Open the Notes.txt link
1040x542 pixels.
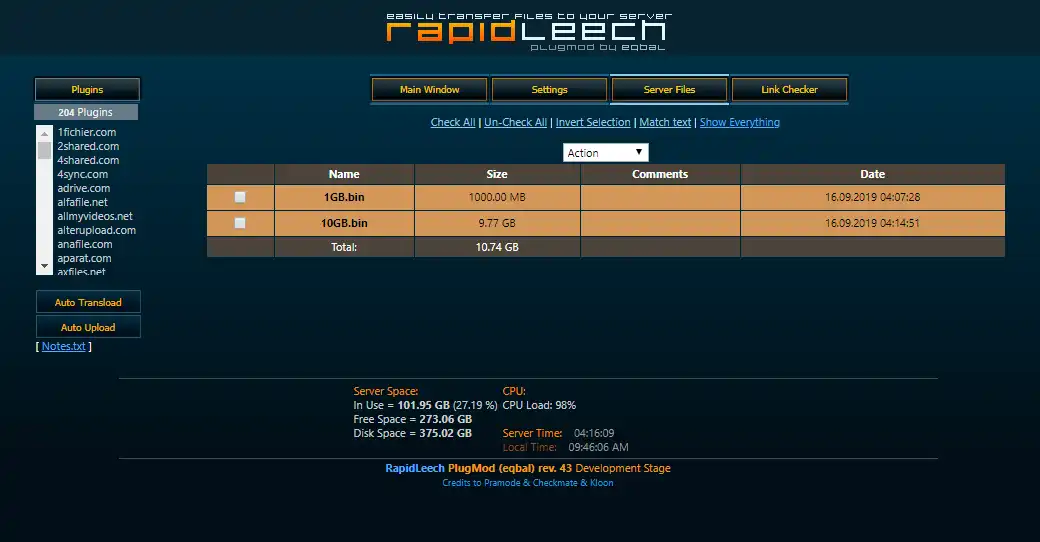(x=64, y=346)
